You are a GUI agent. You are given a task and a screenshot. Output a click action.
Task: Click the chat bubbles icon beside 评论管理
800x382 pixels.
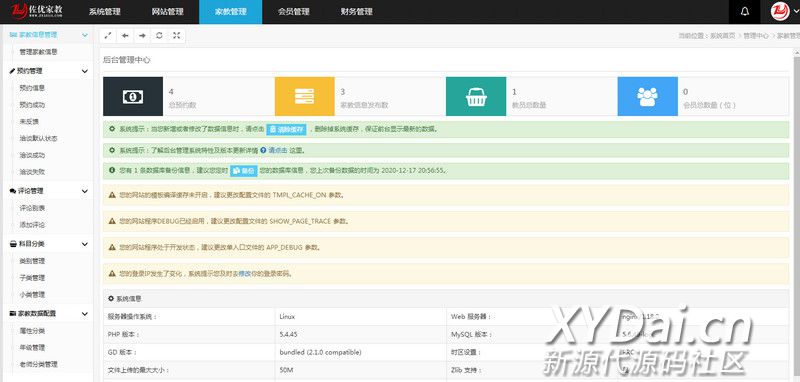(13, 191)
